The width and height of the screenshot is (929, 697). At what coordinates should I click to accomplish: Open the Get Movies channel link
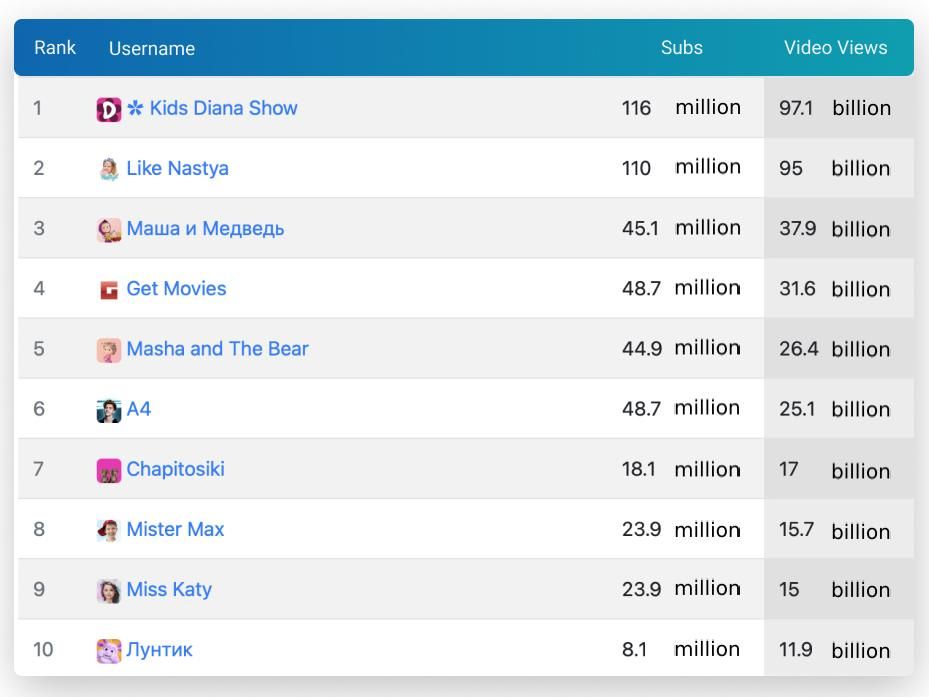click(x=176, y=288)
